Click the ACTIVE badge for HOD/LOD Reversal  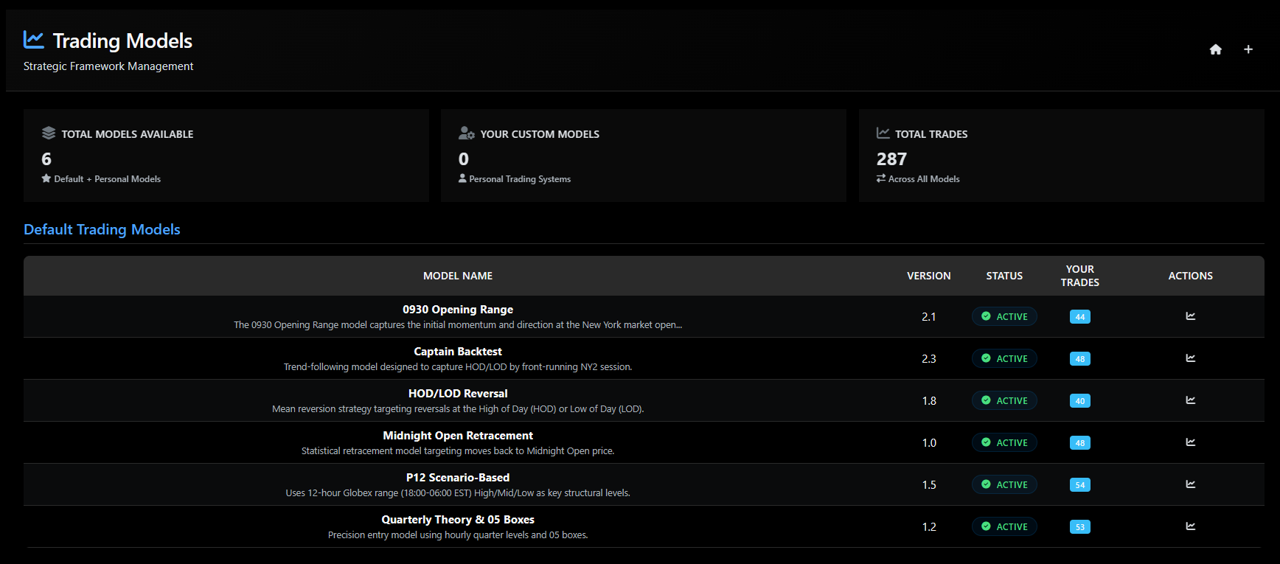pyautogui.click(x=1004, y=400)
